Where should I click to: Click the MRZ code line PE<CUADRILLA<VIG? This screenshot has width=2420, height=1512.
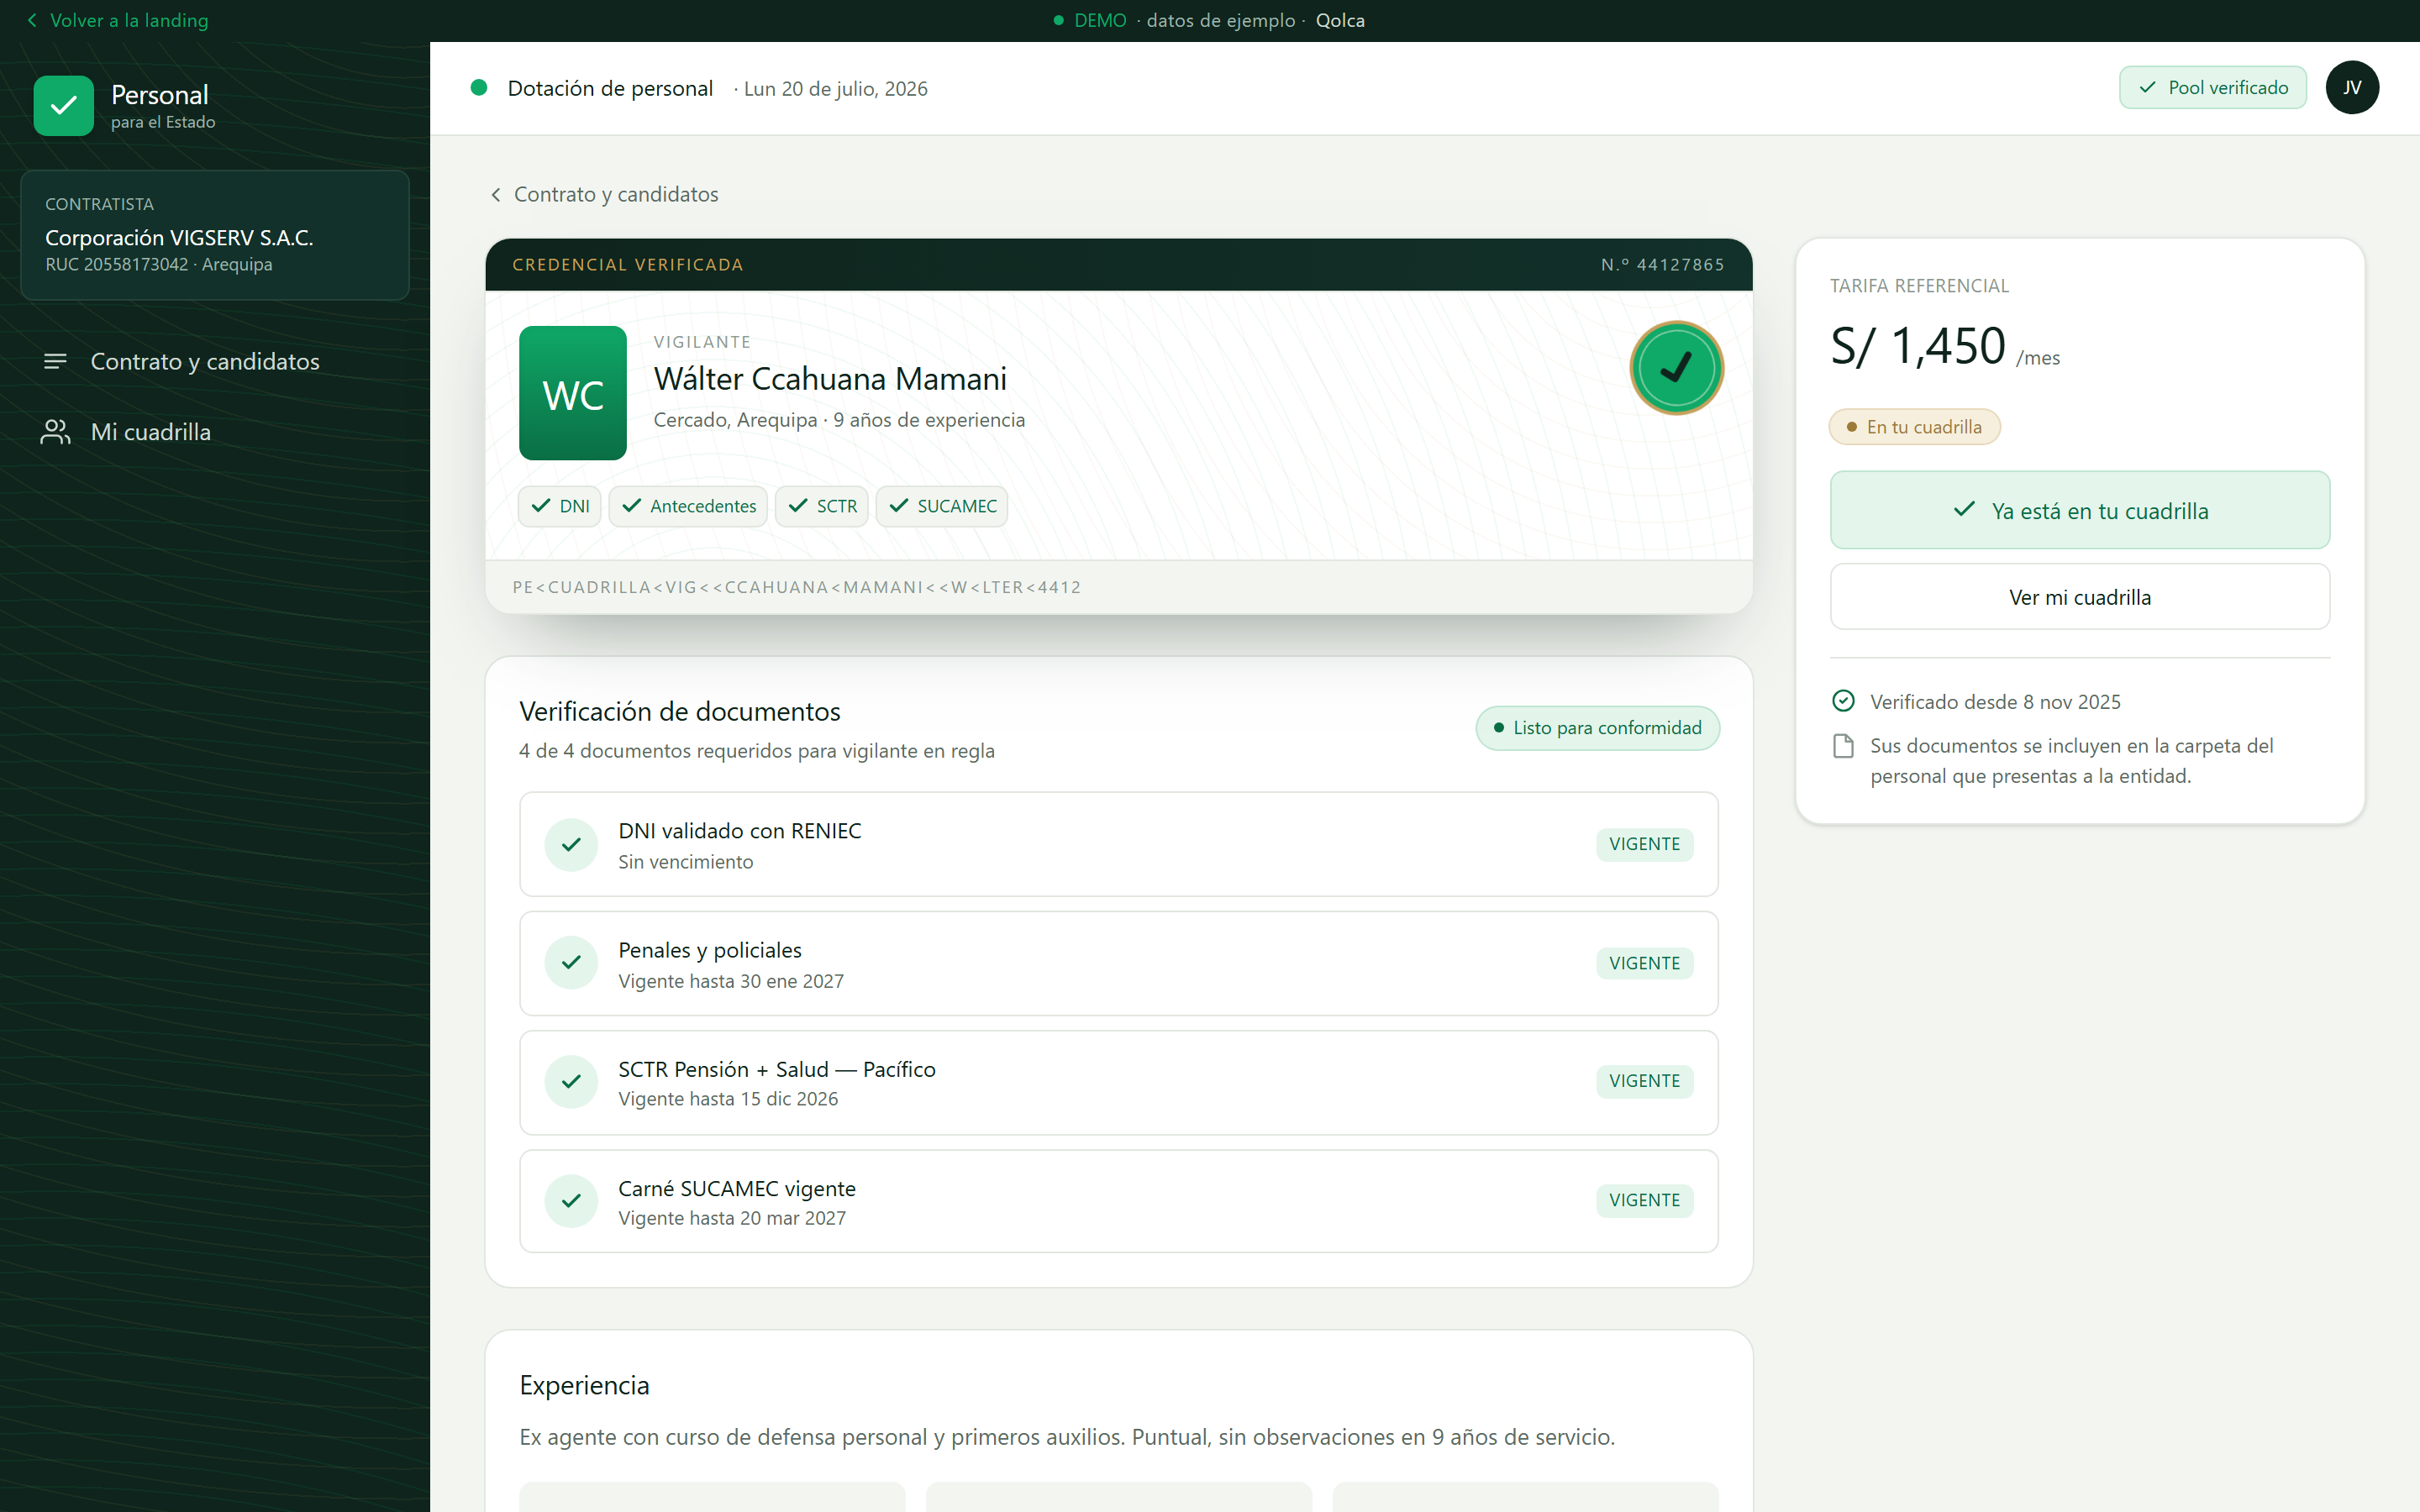point(796,587)
